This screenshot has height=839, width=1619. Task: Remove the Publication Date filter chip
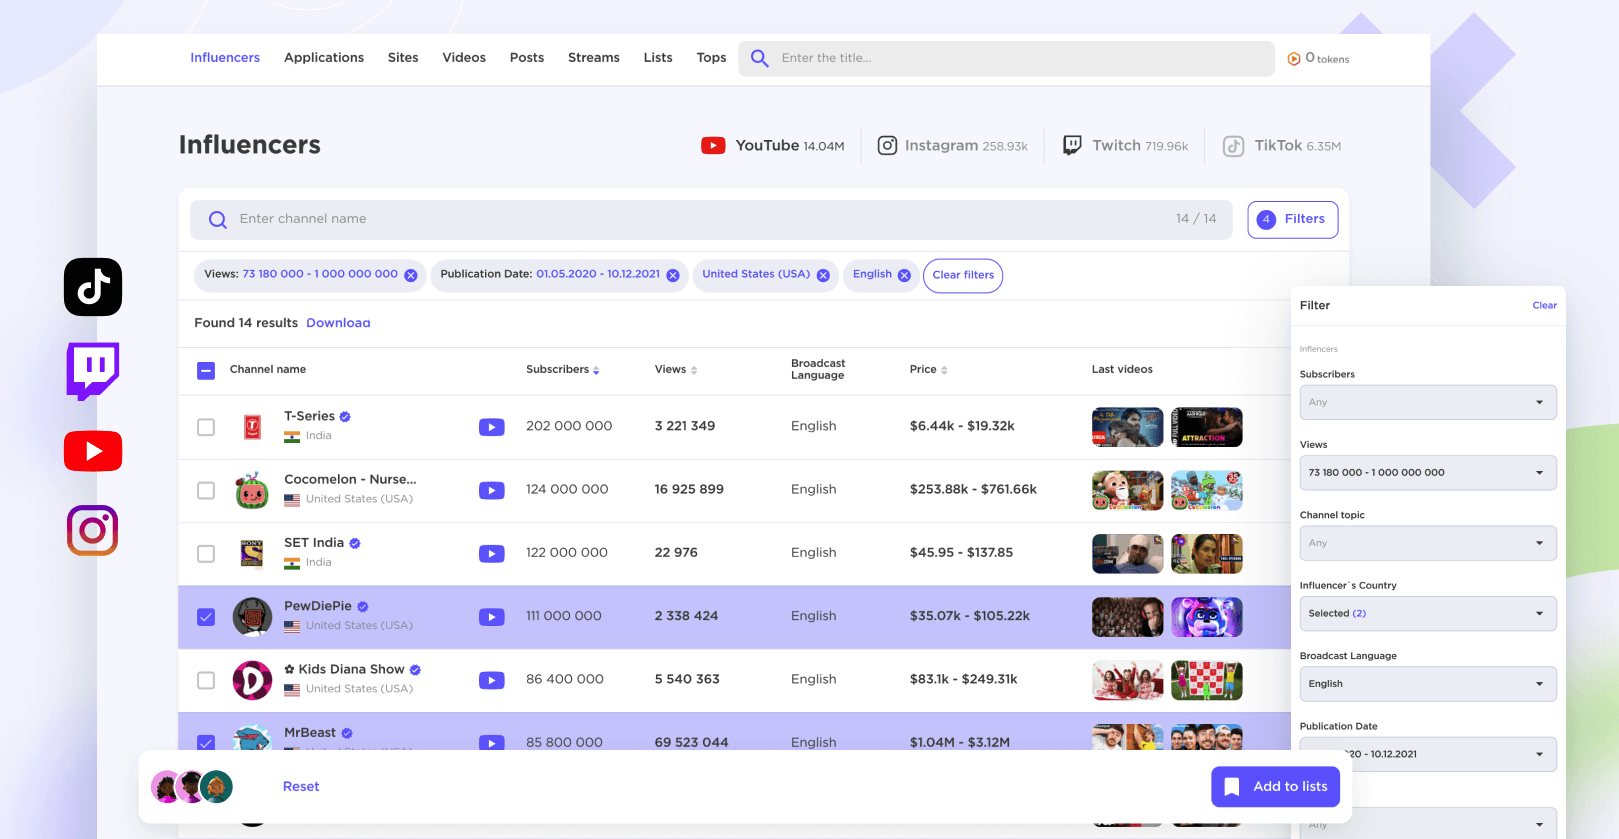[673, 276]
